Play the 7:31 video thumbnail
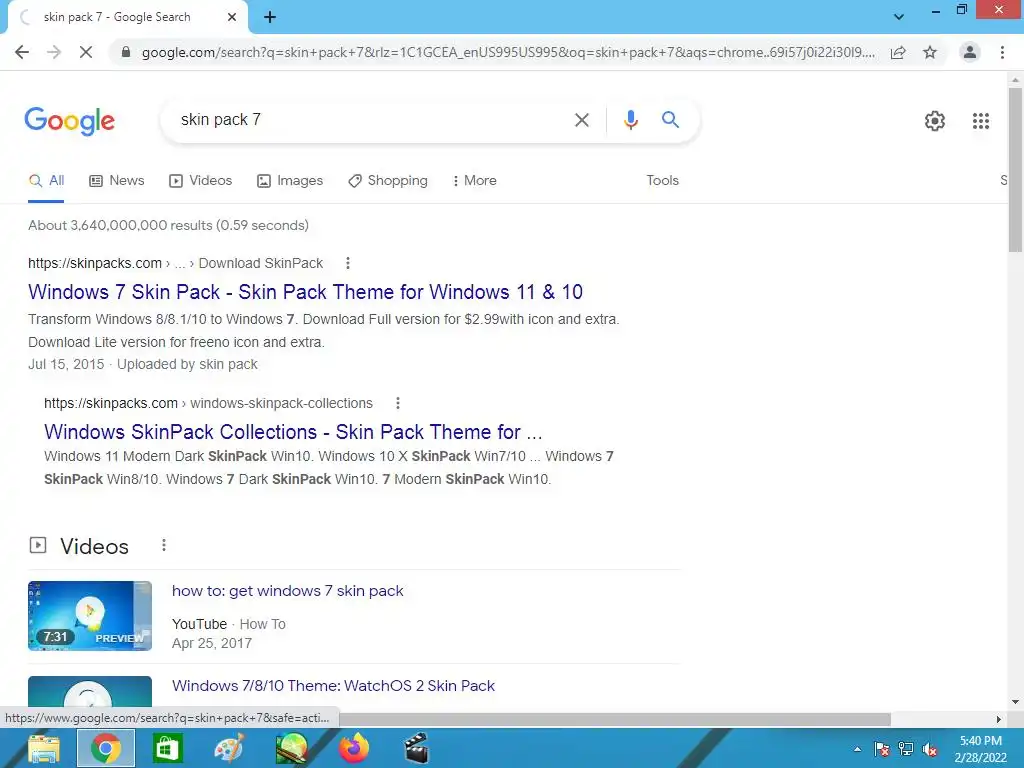1024x768 pixels. [x=90, y=616]
